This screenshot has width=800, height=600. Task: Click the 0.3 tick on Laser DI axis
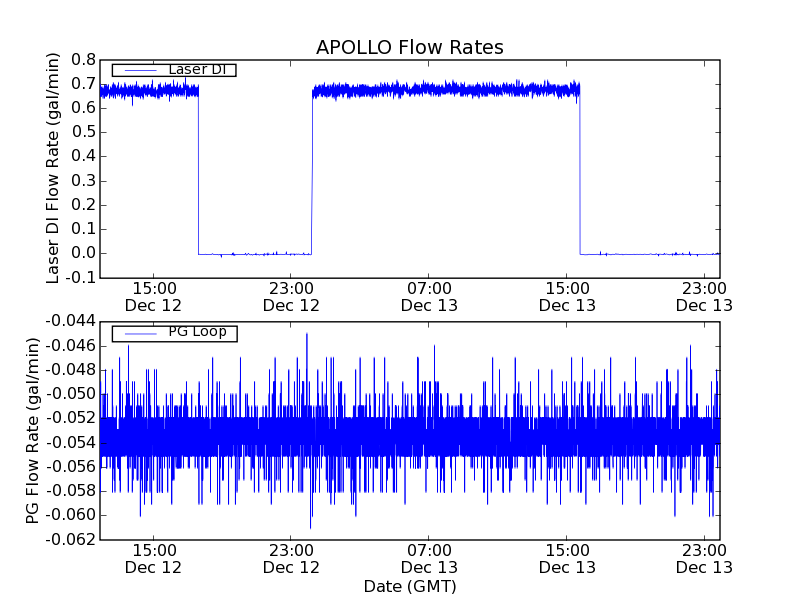click(83, 181)
